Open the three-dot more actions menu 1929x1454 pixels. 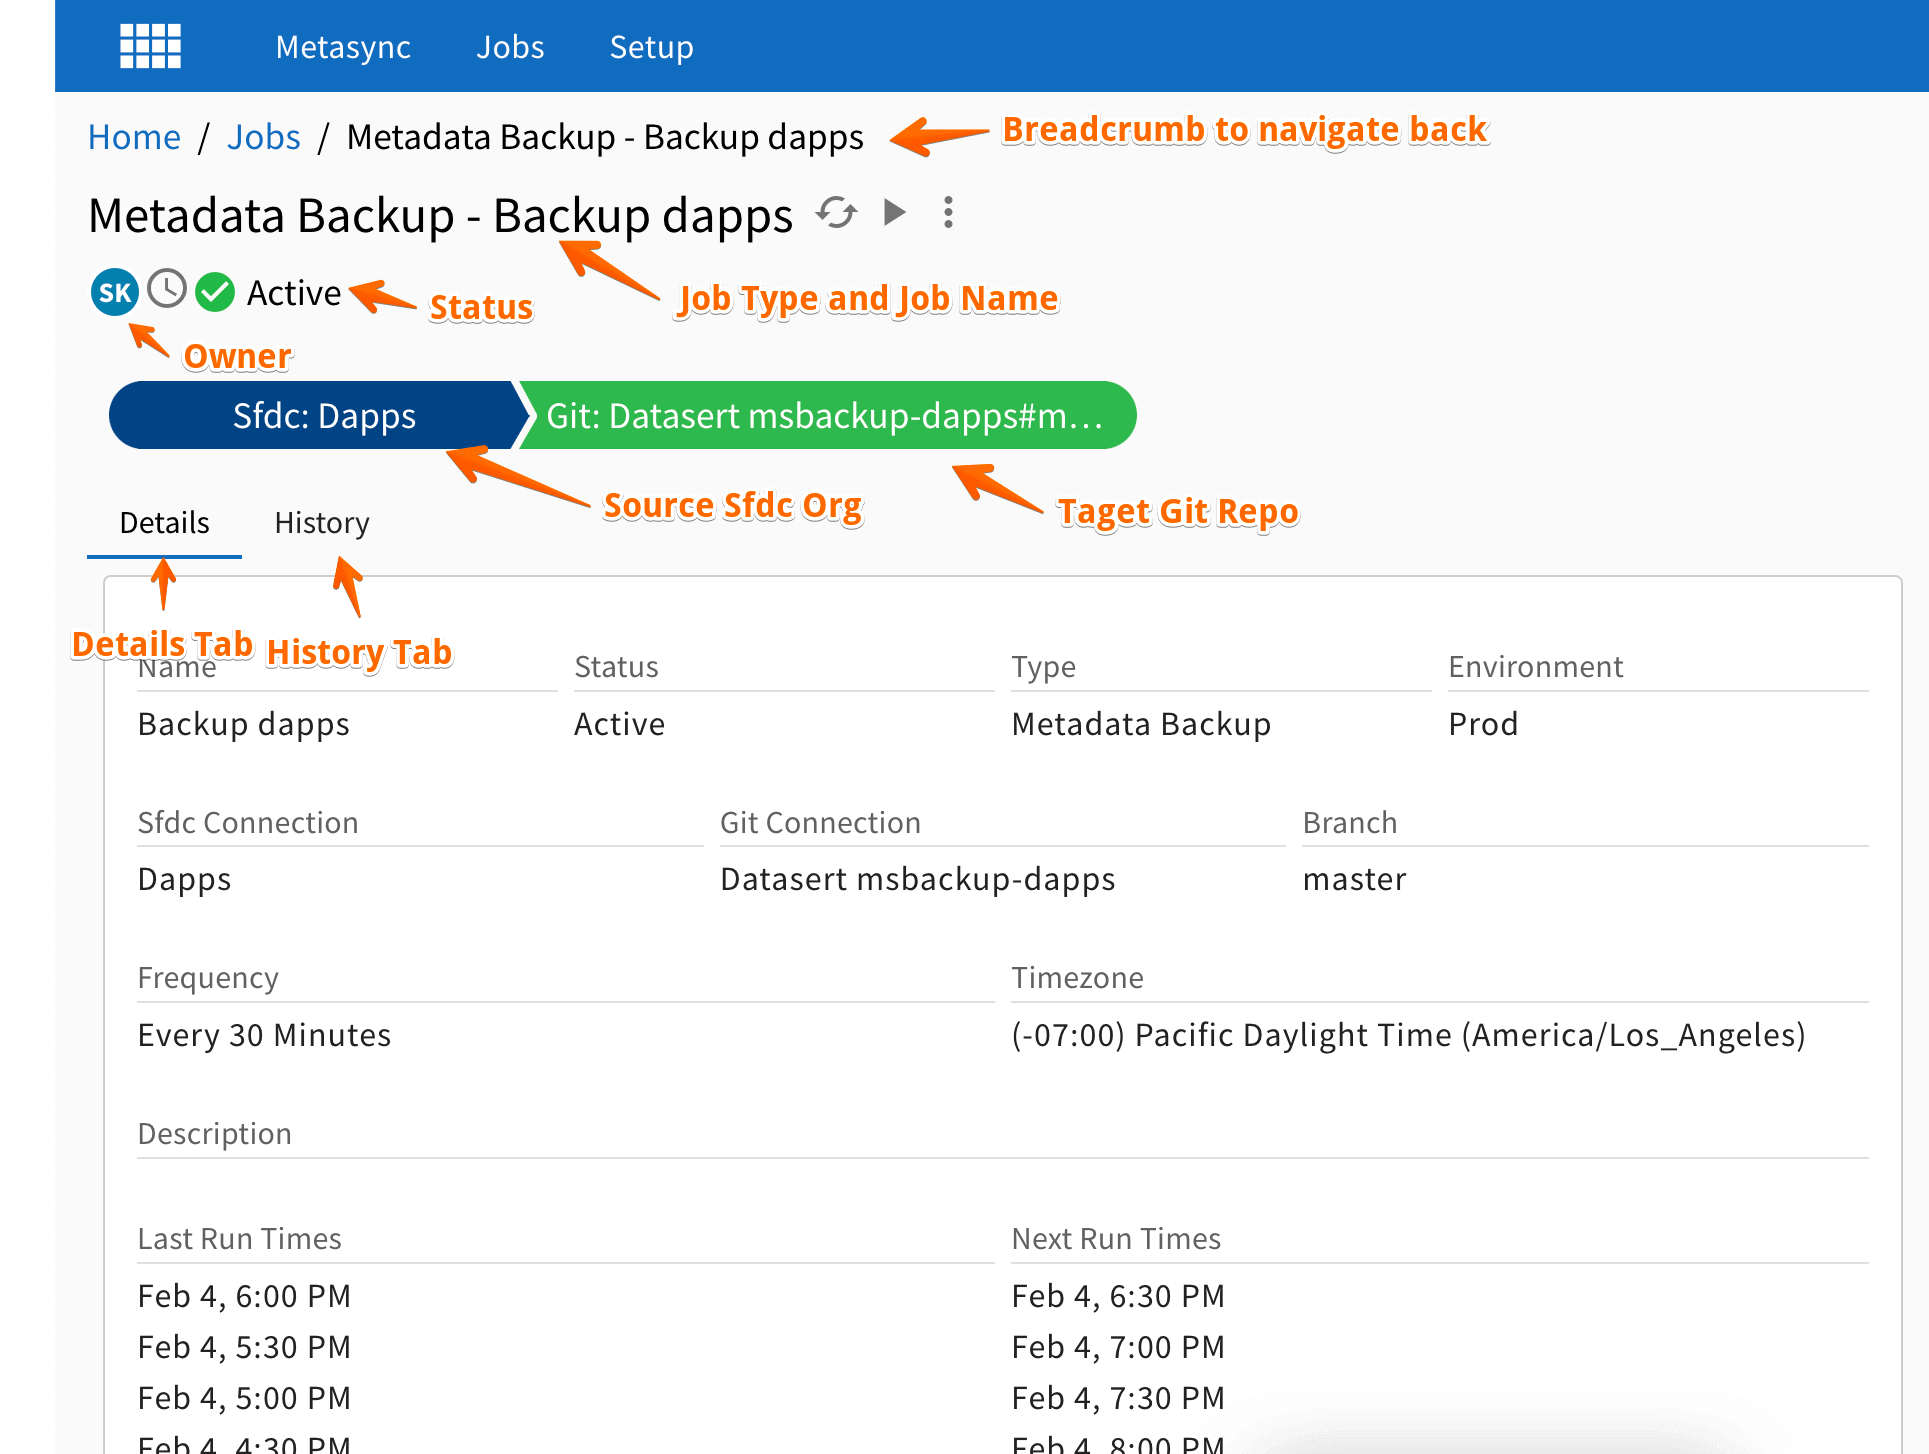click(x=948, y=212)
